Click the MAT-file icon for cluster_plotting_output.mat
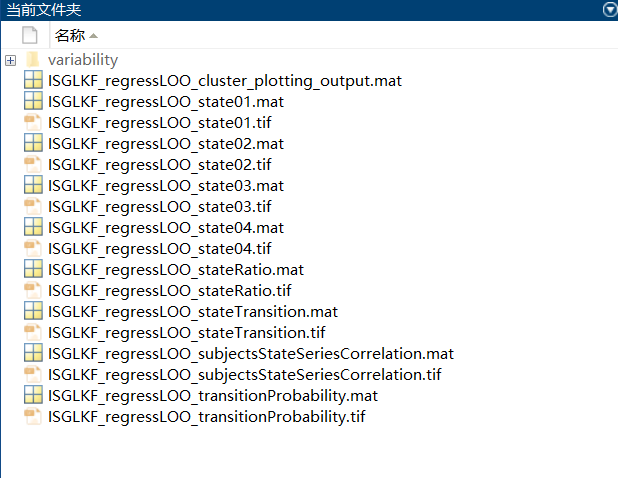Image resolution: width=618 pixels, height=478 pixels. 33,80
